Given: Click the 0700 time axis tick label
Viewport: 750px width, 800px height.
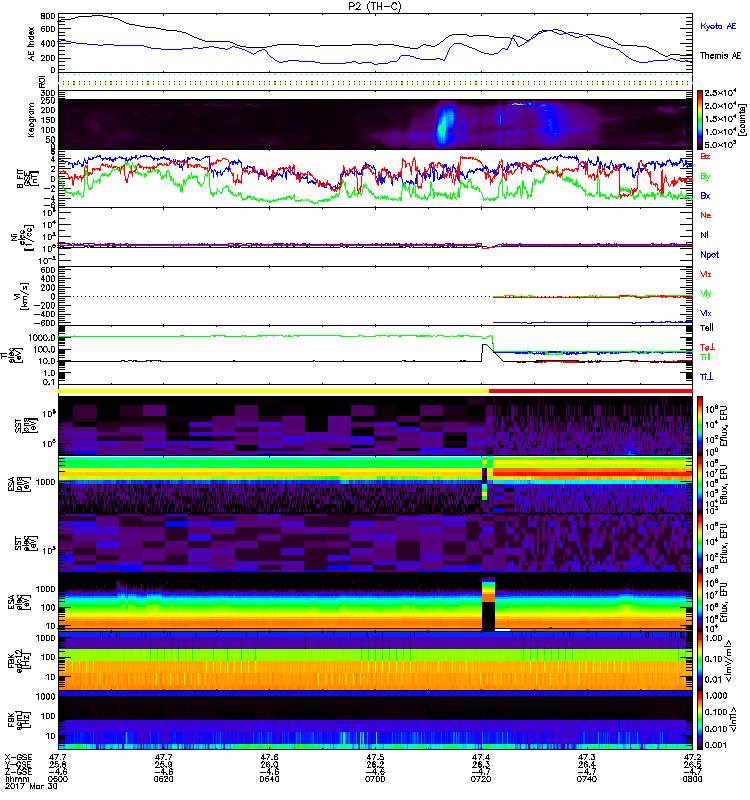Looking at the screenshot, I should point(375,779).
